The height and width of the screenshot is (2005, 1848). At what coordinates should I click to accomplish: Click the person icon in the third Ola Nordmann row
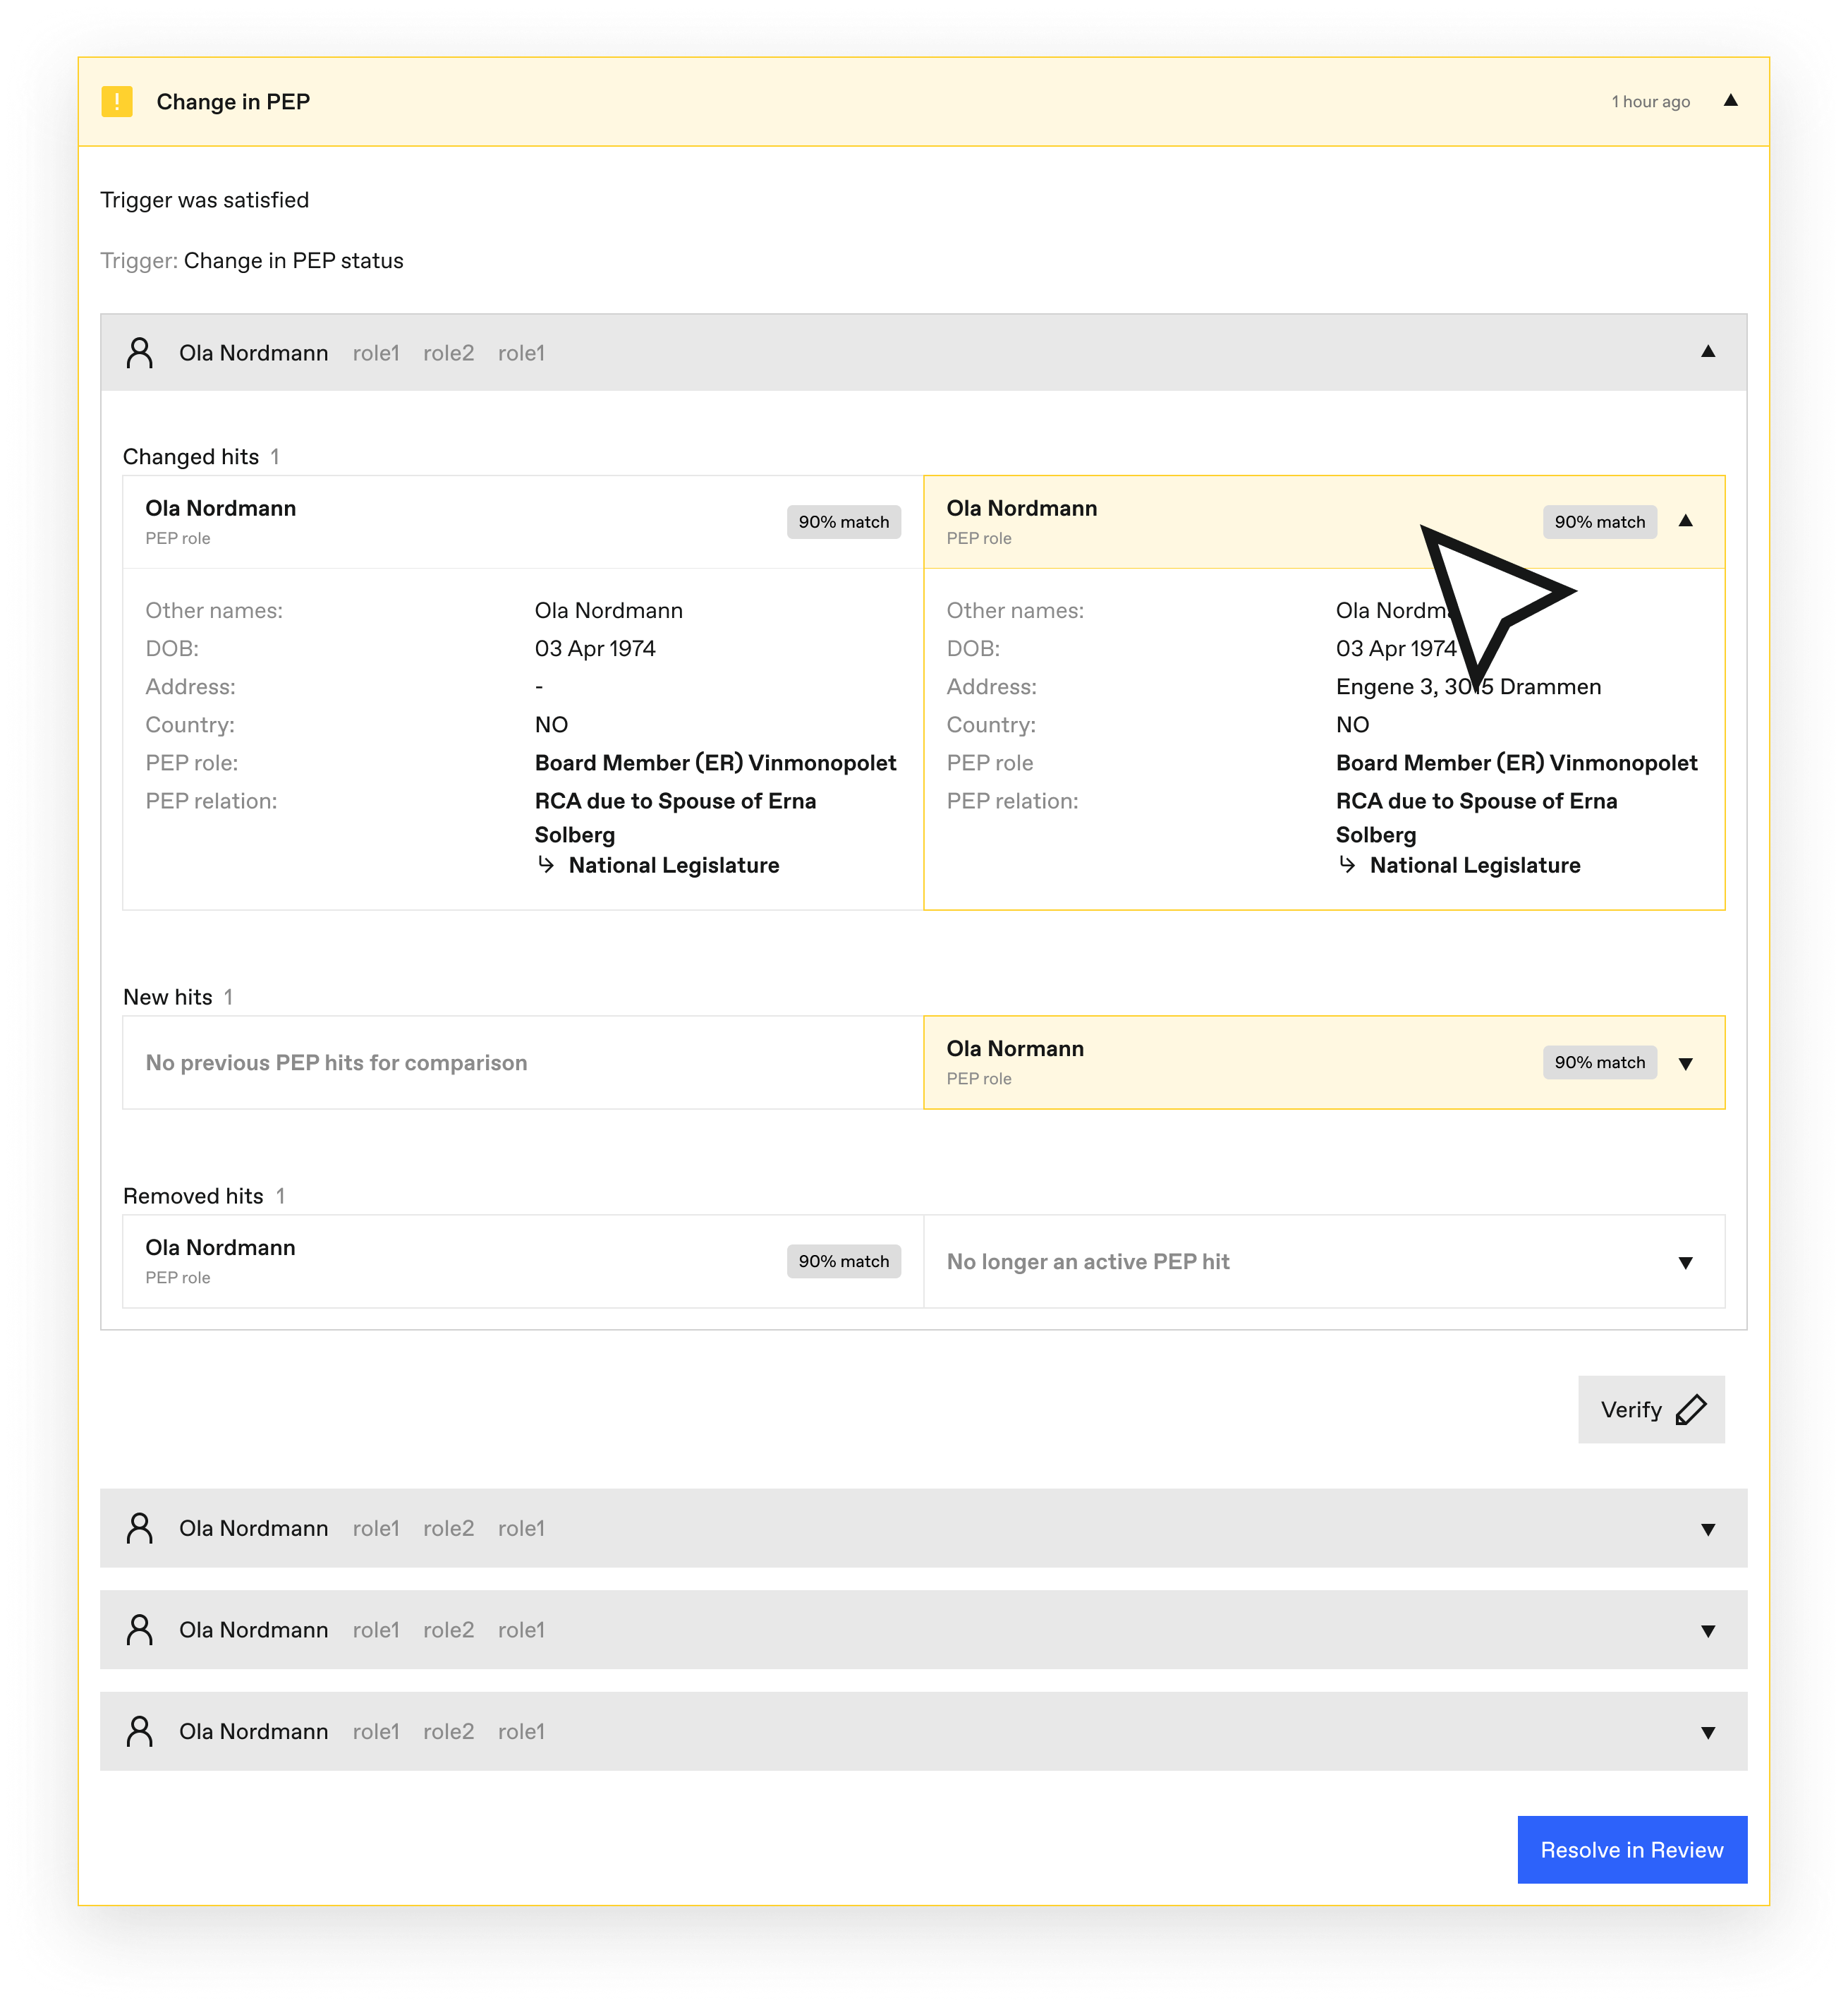point(140,1629)
